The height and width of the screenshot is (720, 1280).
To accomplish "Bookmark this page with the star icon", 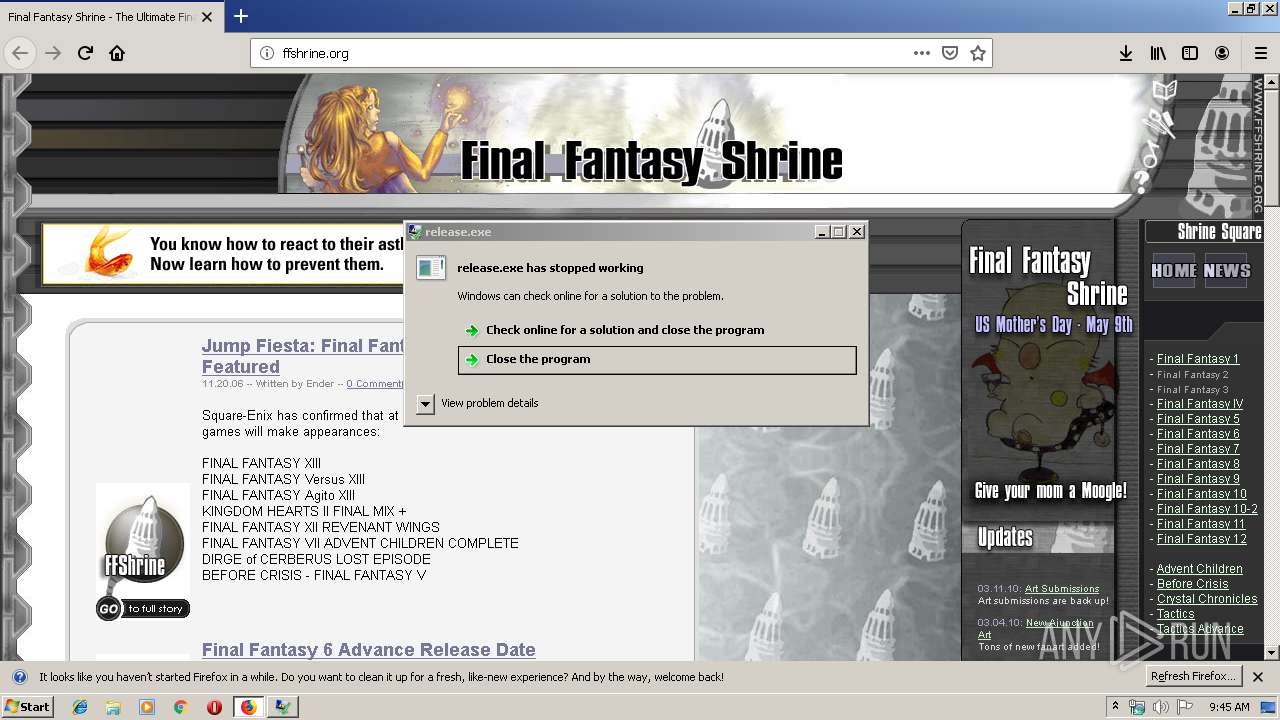I will point(978,53).
